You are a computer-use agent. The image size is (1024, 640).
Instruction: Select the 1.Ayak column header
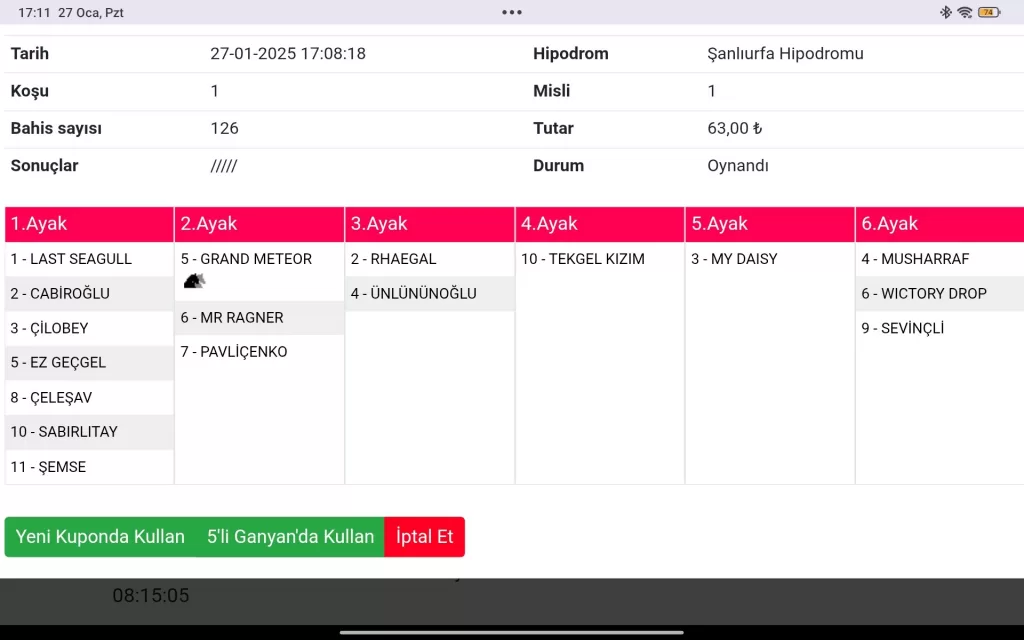click(x=89, y=224)
